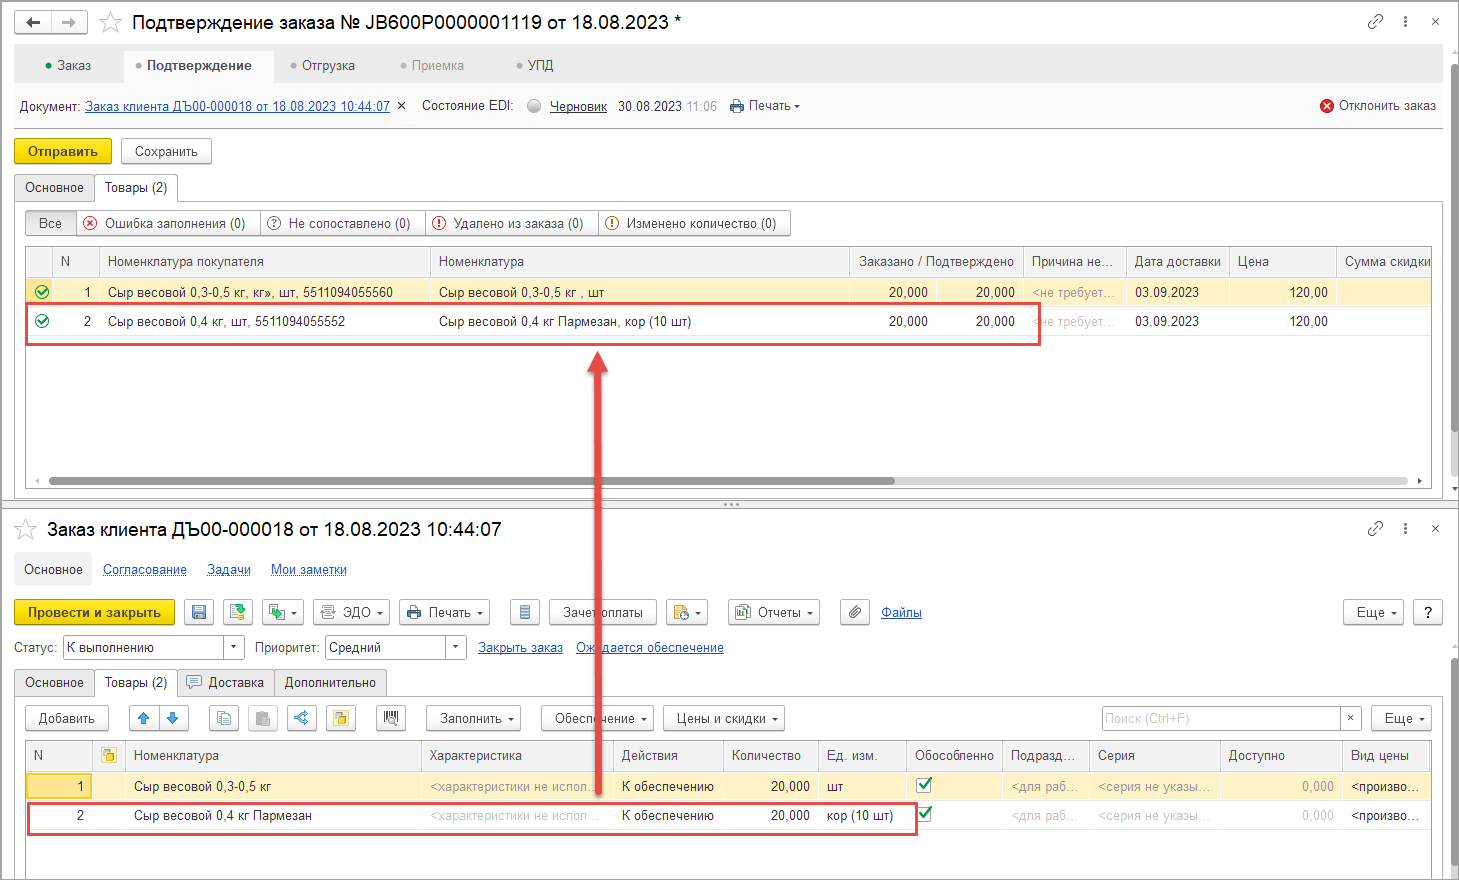Click the save (floppy disk) icon

point(199,612)
